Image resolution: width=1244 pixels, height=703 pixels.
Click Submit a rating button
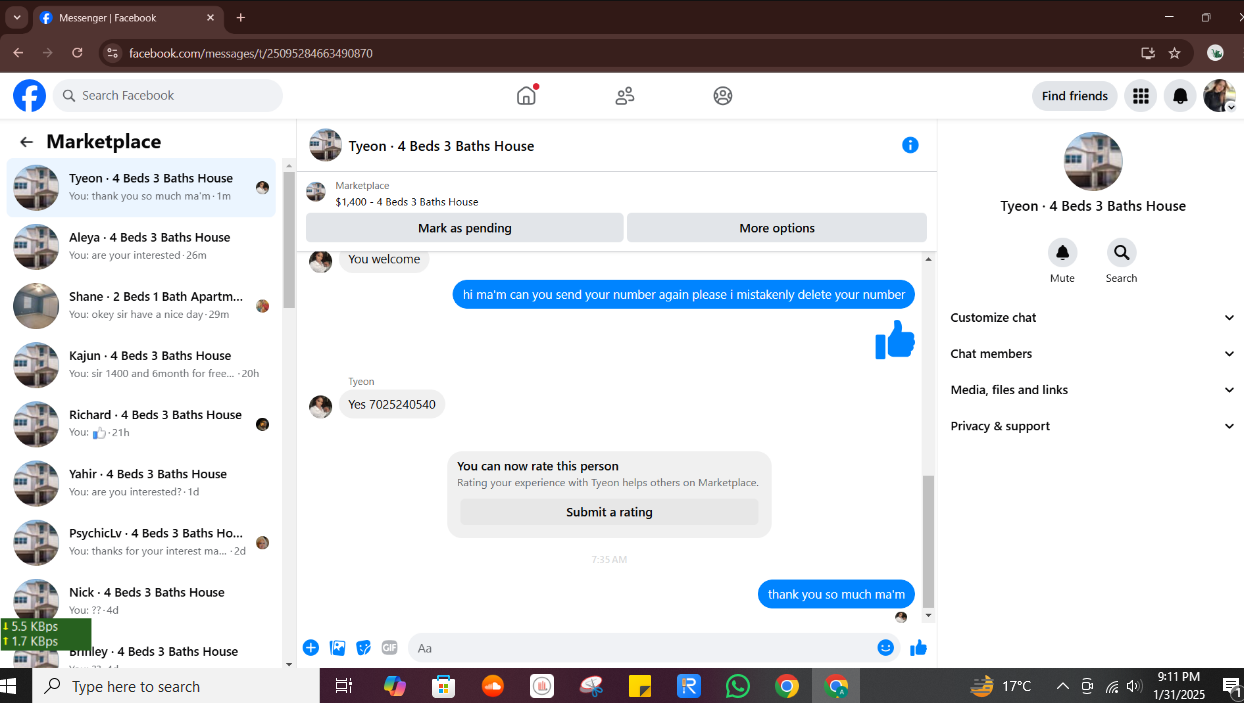609,512
